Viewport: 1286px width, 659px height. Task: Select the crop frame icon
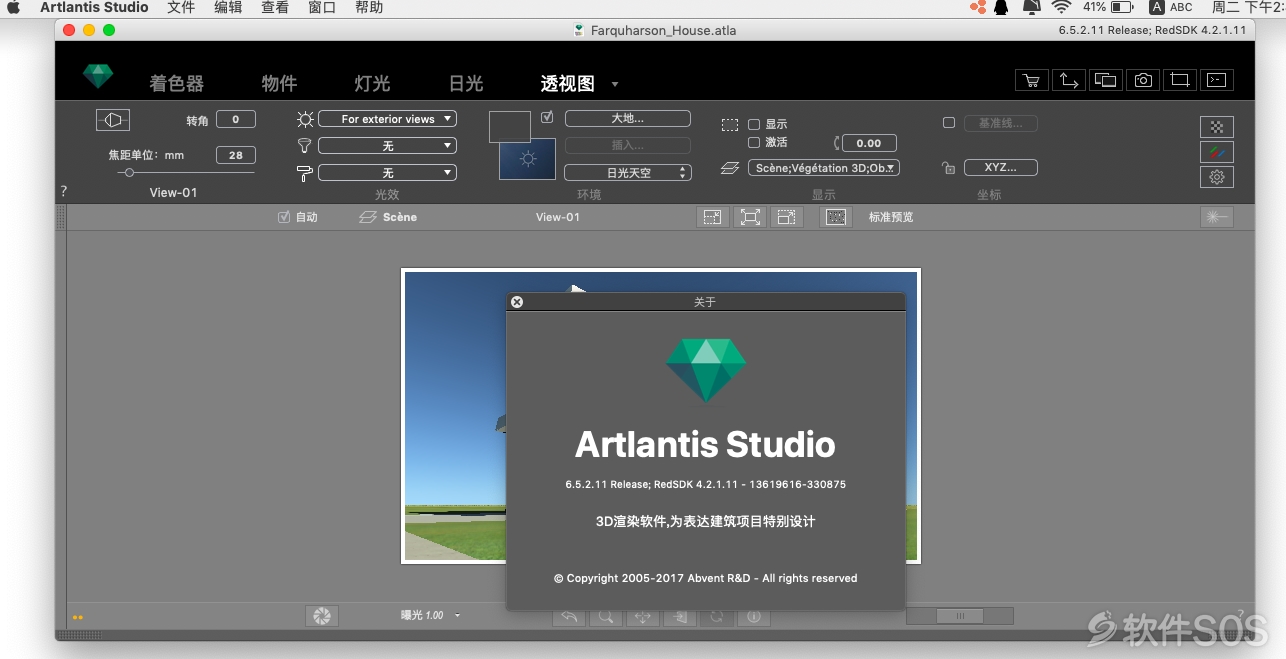(1179, 81)
